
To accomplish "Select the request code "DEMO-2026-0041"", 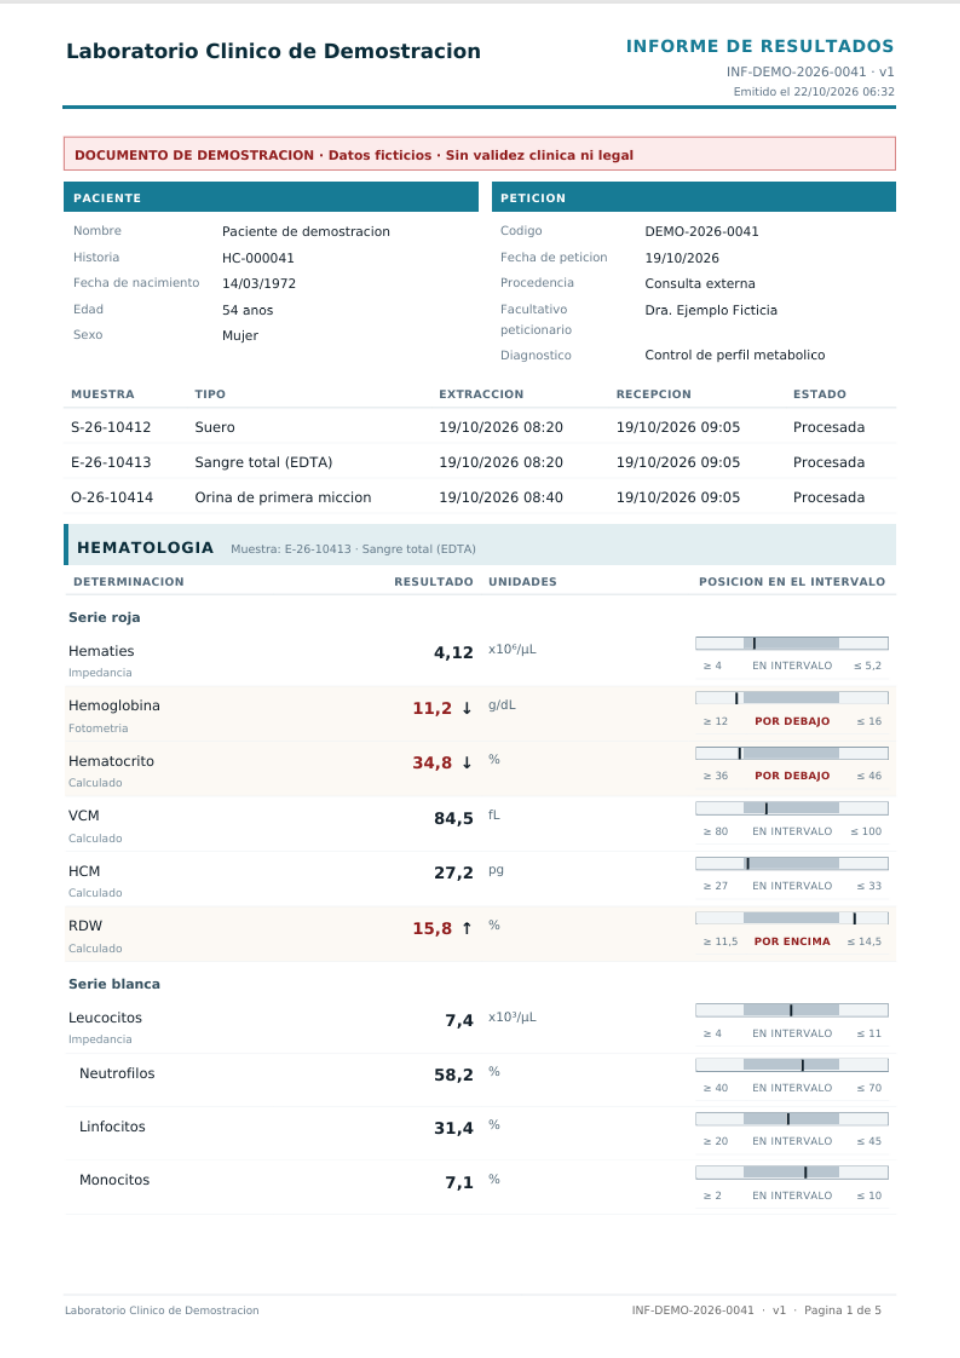I will [702, 231].
